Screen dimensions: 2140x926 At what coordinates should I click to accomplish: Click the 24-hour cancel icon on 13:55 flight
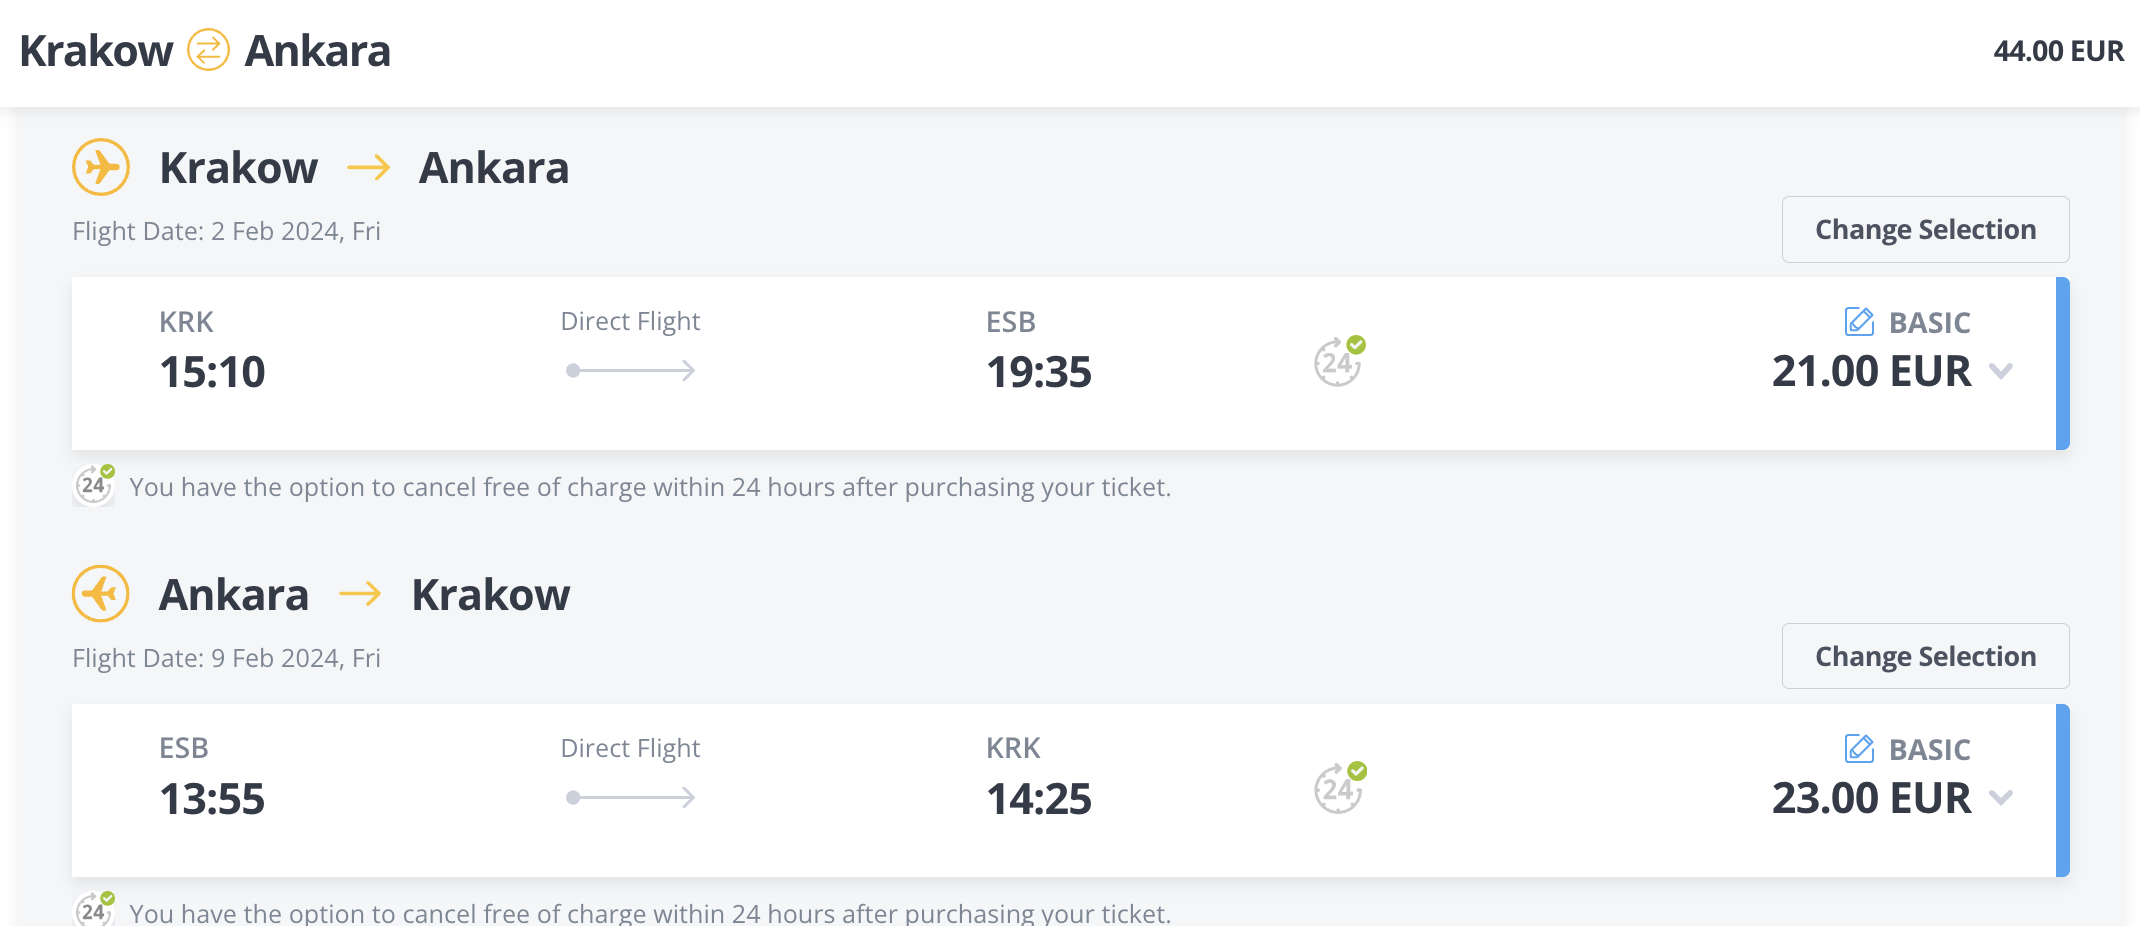[1339, 788]
